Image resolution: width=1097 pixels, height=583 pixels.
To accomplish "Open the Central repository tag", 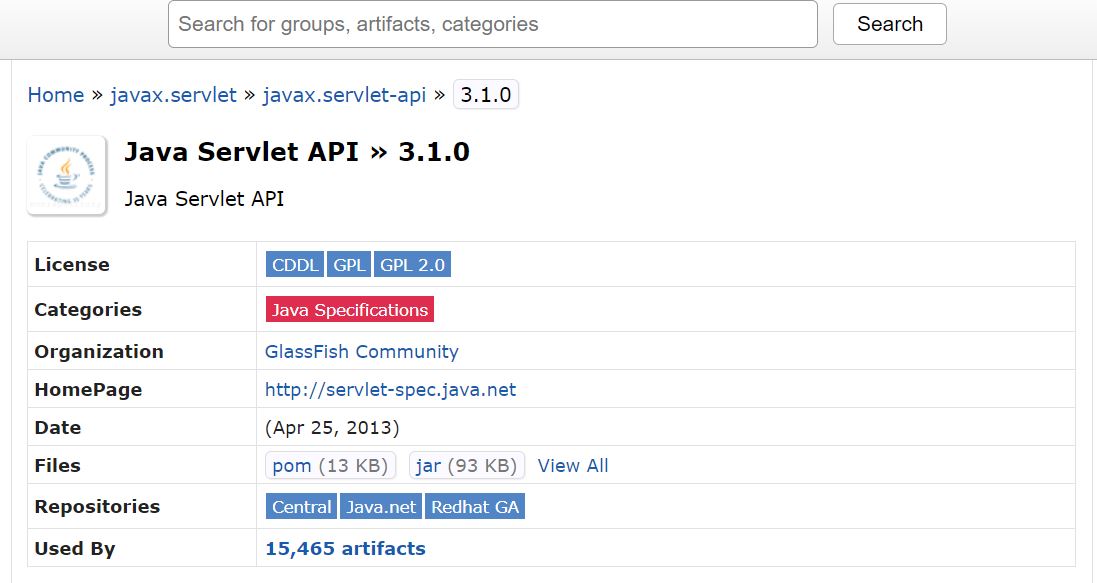I will click(x=302, y=507).
